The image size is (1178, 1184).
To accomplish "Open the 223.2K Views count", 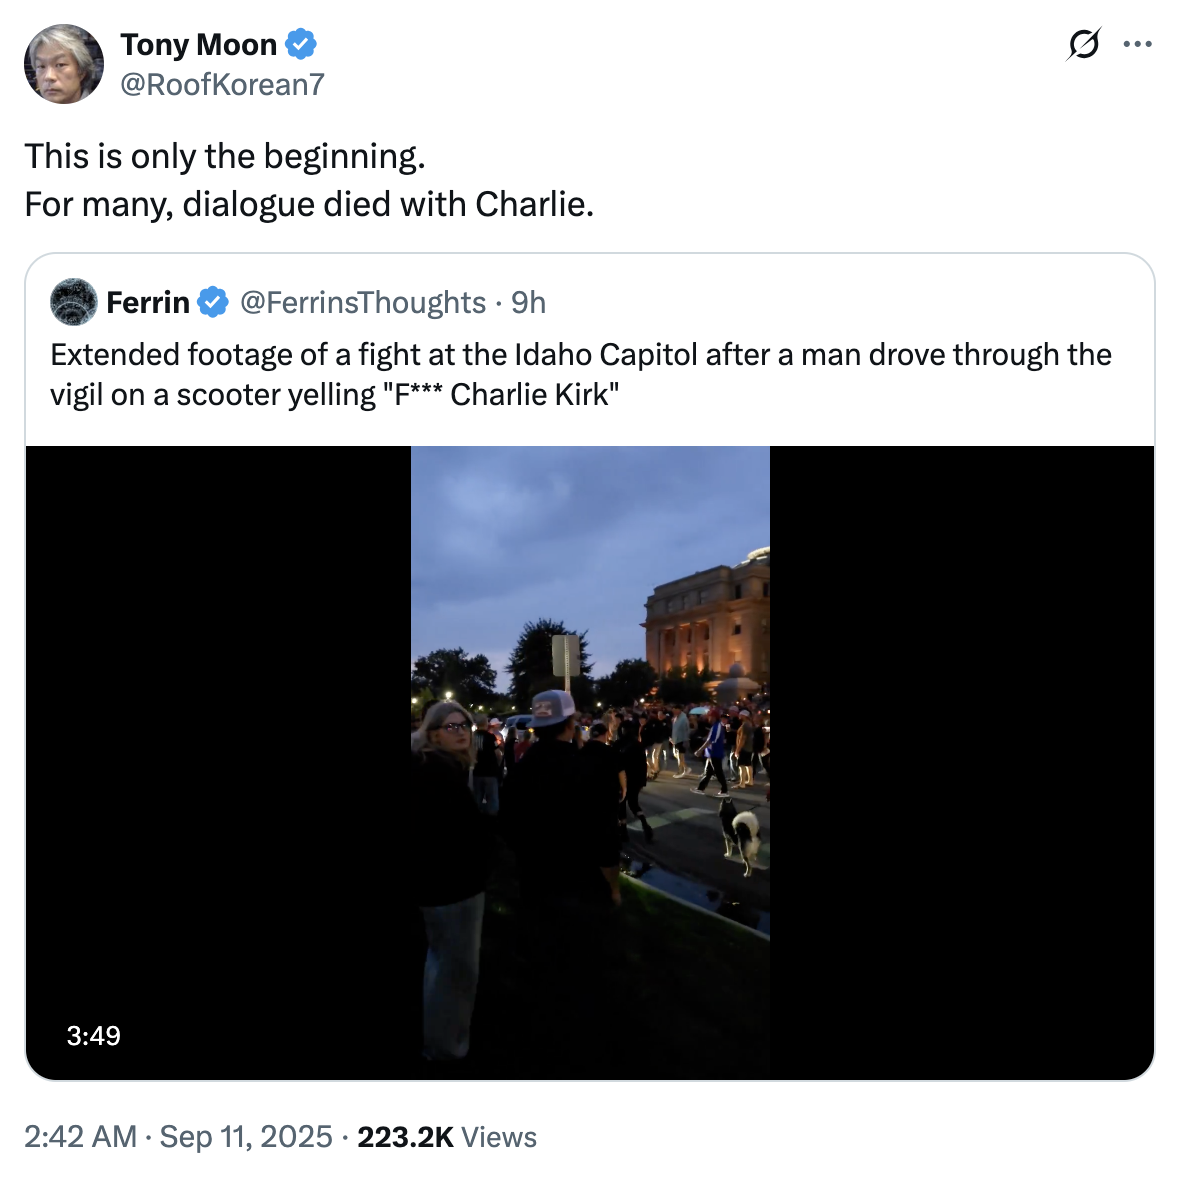I will click(447, 1137).
